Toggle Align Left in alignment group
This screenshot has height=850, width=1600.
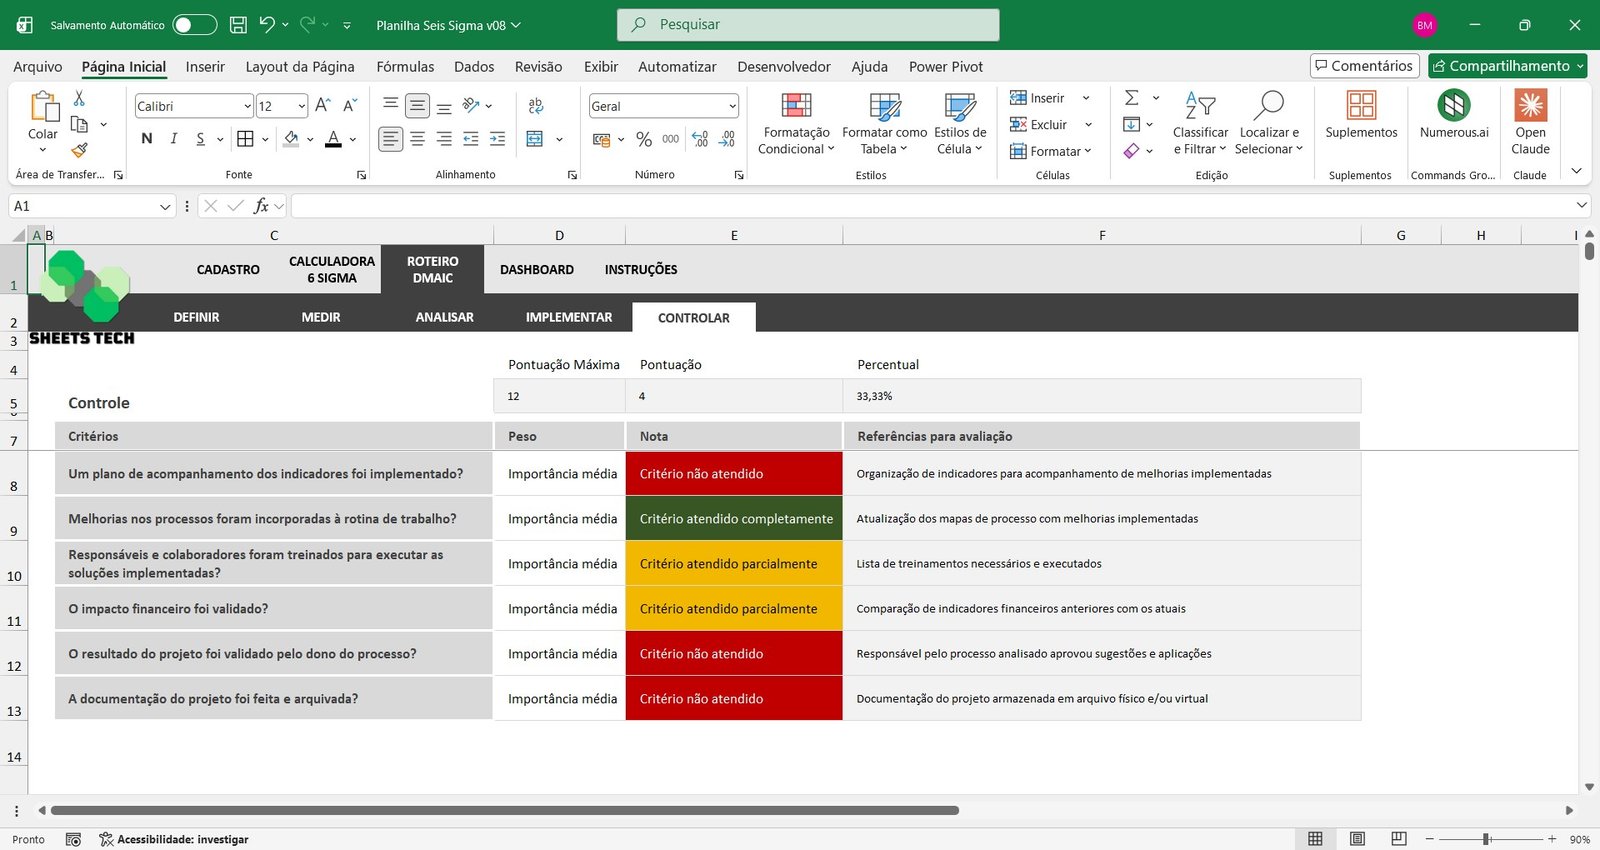[x=391, y=139]
